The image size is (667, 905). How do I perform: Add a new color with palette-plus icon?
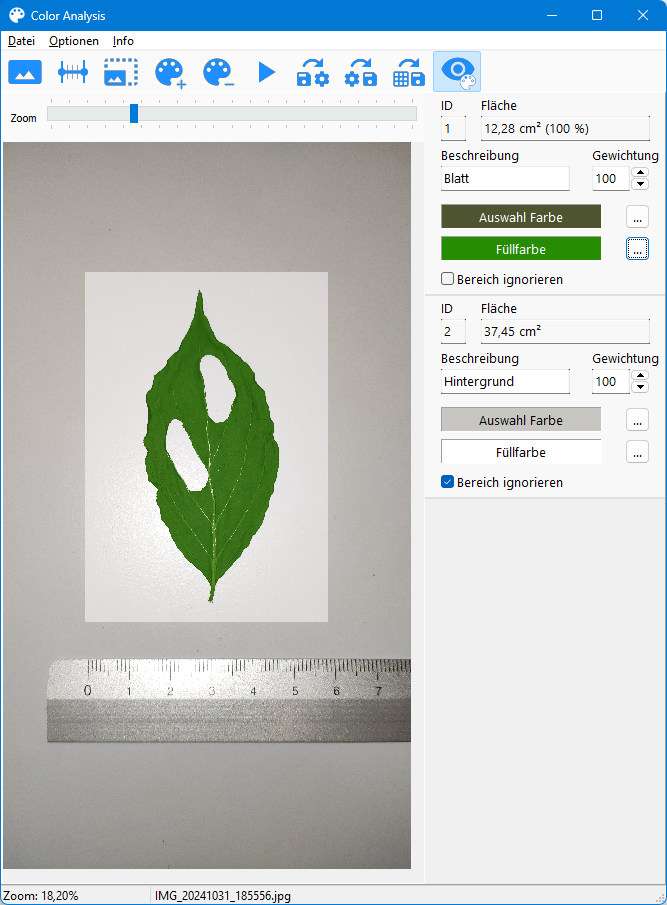click(x=170, y=72)
